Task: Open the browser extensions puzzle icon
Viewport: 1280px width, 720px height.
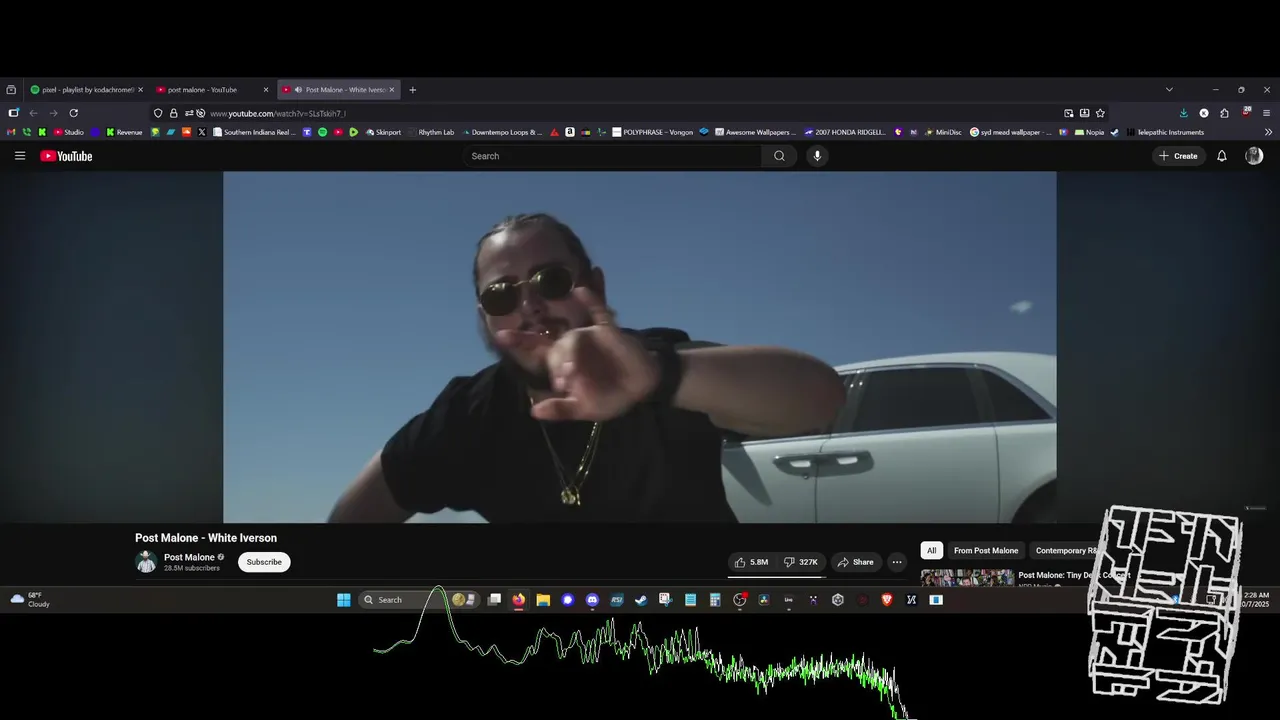Action: tap(1224, 113)
